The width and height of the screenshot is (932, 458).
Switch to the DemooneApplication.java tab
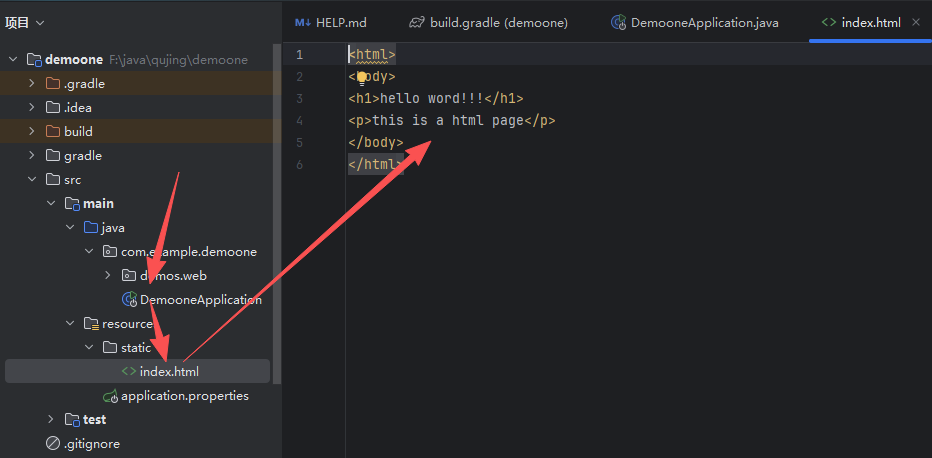pos(695,23)
